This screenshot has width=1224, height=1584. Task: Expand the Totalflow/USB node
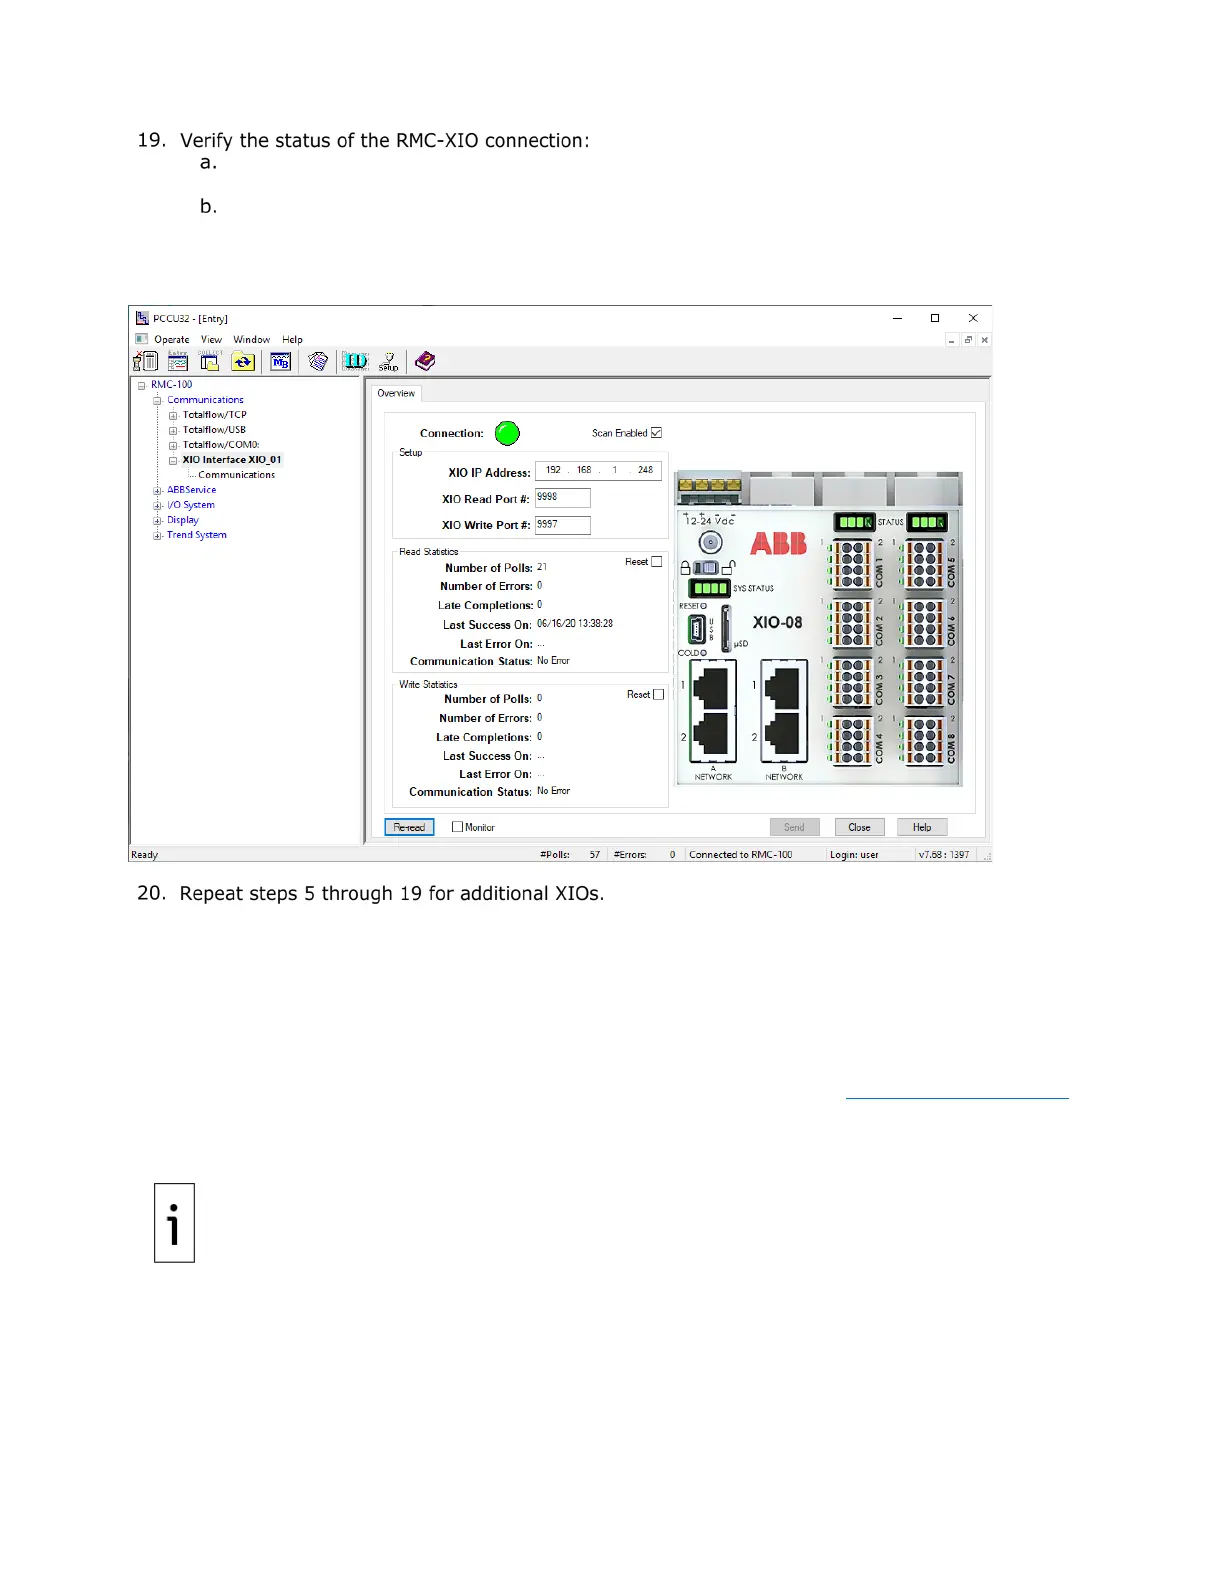click(x=173, y=430)
